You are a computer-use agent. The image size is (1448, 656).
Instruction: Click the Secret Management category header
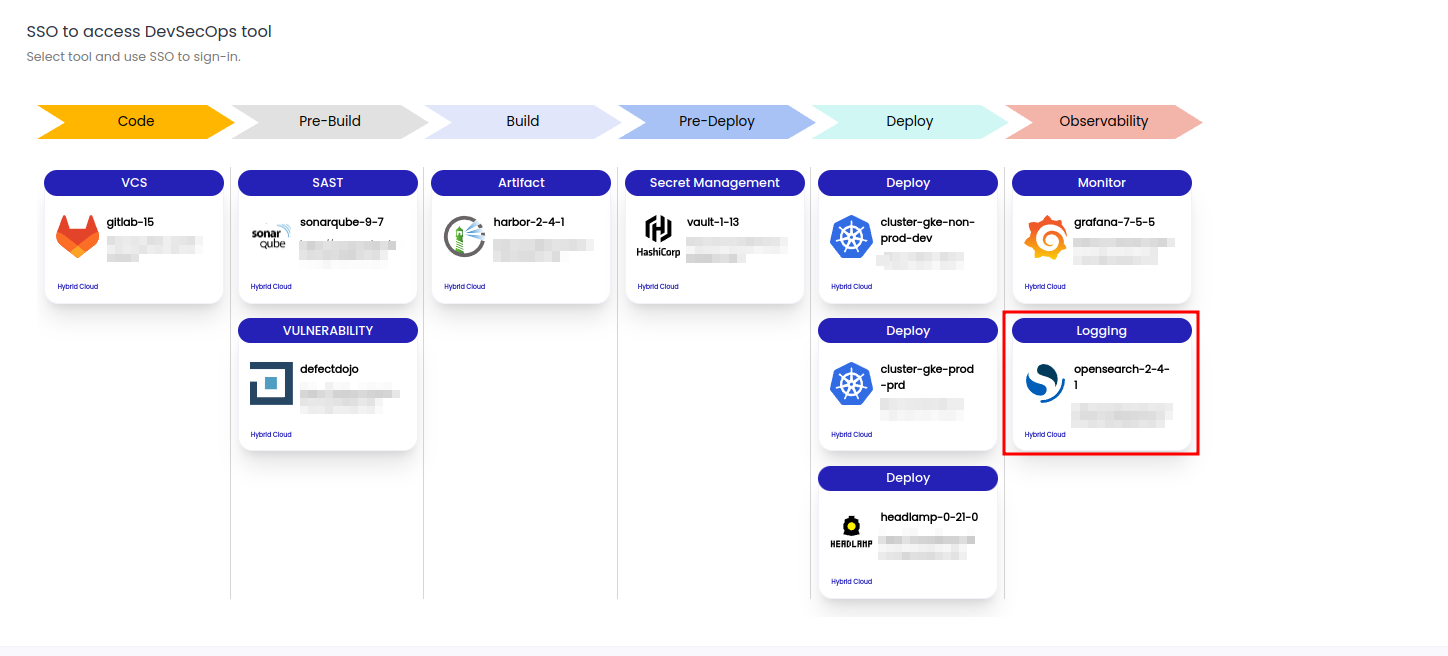[715, 183]
